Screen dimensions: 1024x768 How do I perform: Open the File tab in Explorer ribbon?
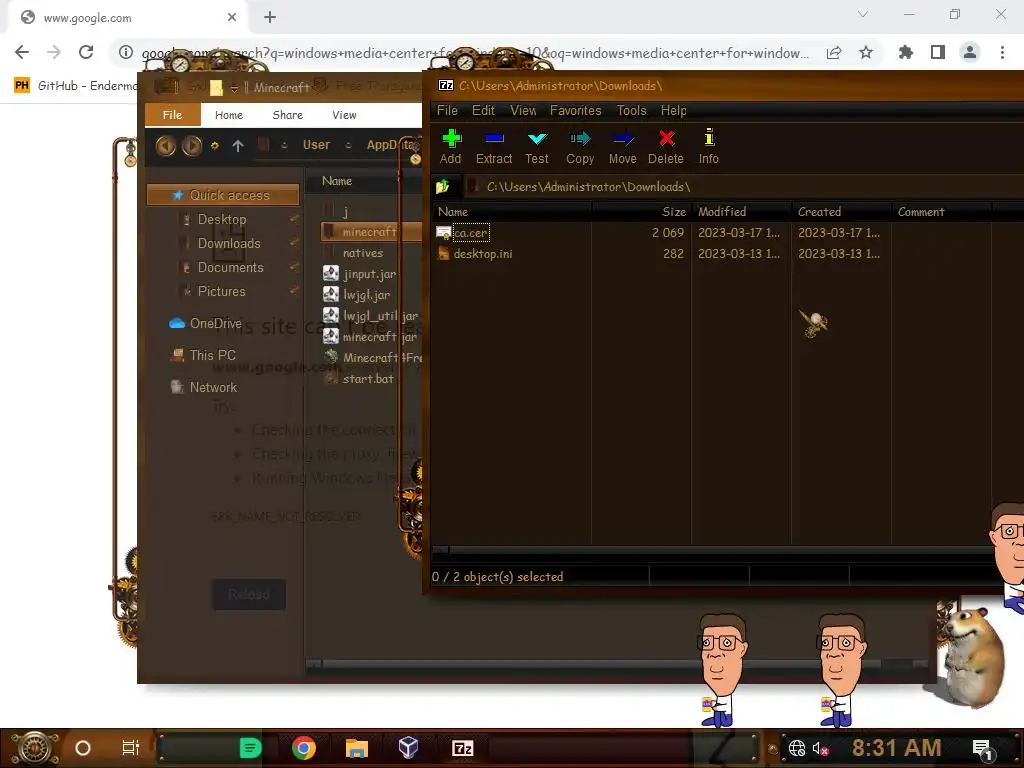(x=172, y=115)
